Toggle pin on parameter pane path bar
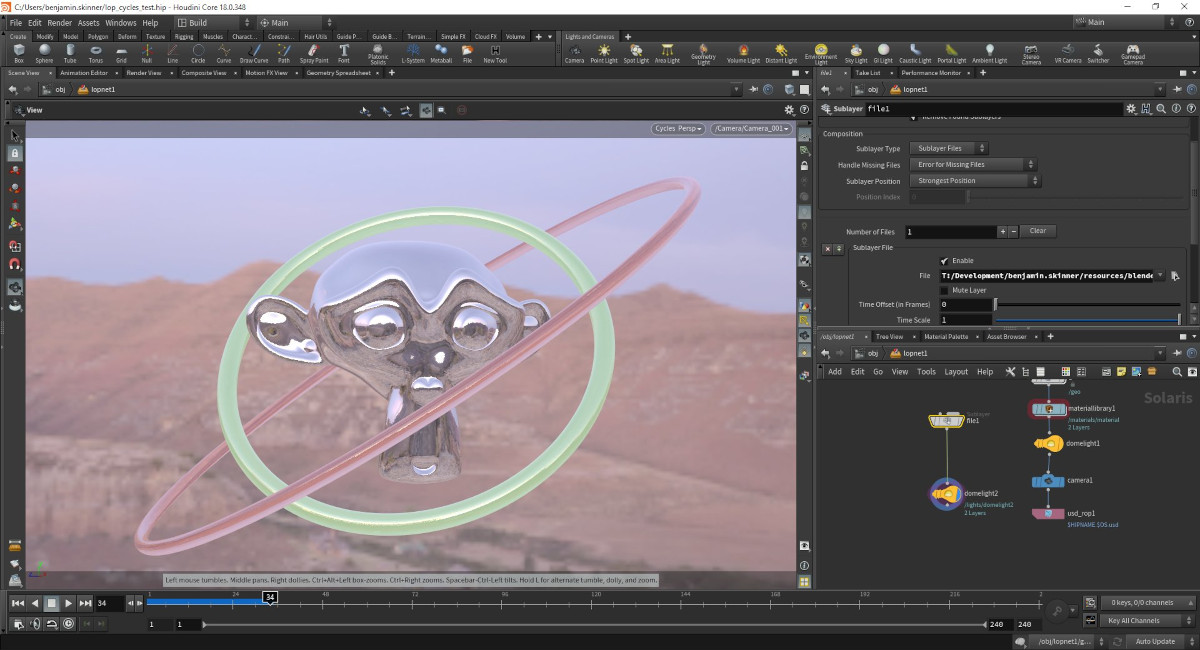The image size is (1200, 650). pyautogui.click(x=1176, y=89)
